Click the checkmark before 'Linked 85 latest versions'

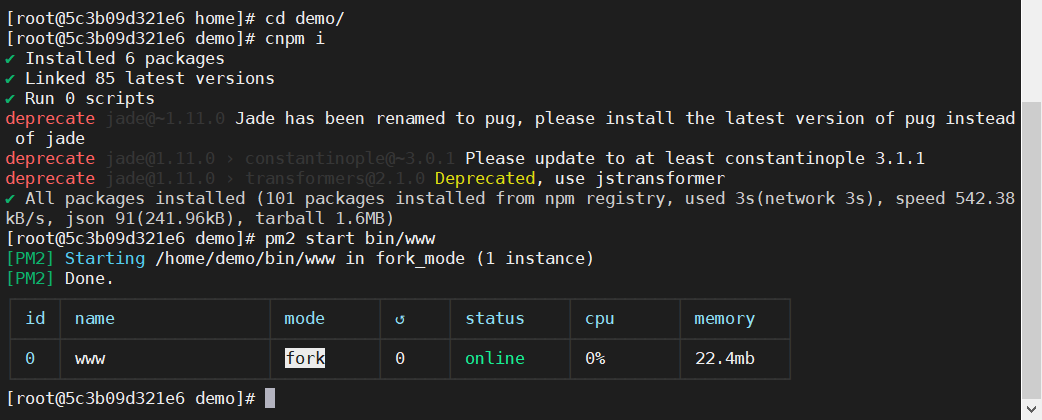[x=11, y=78]
